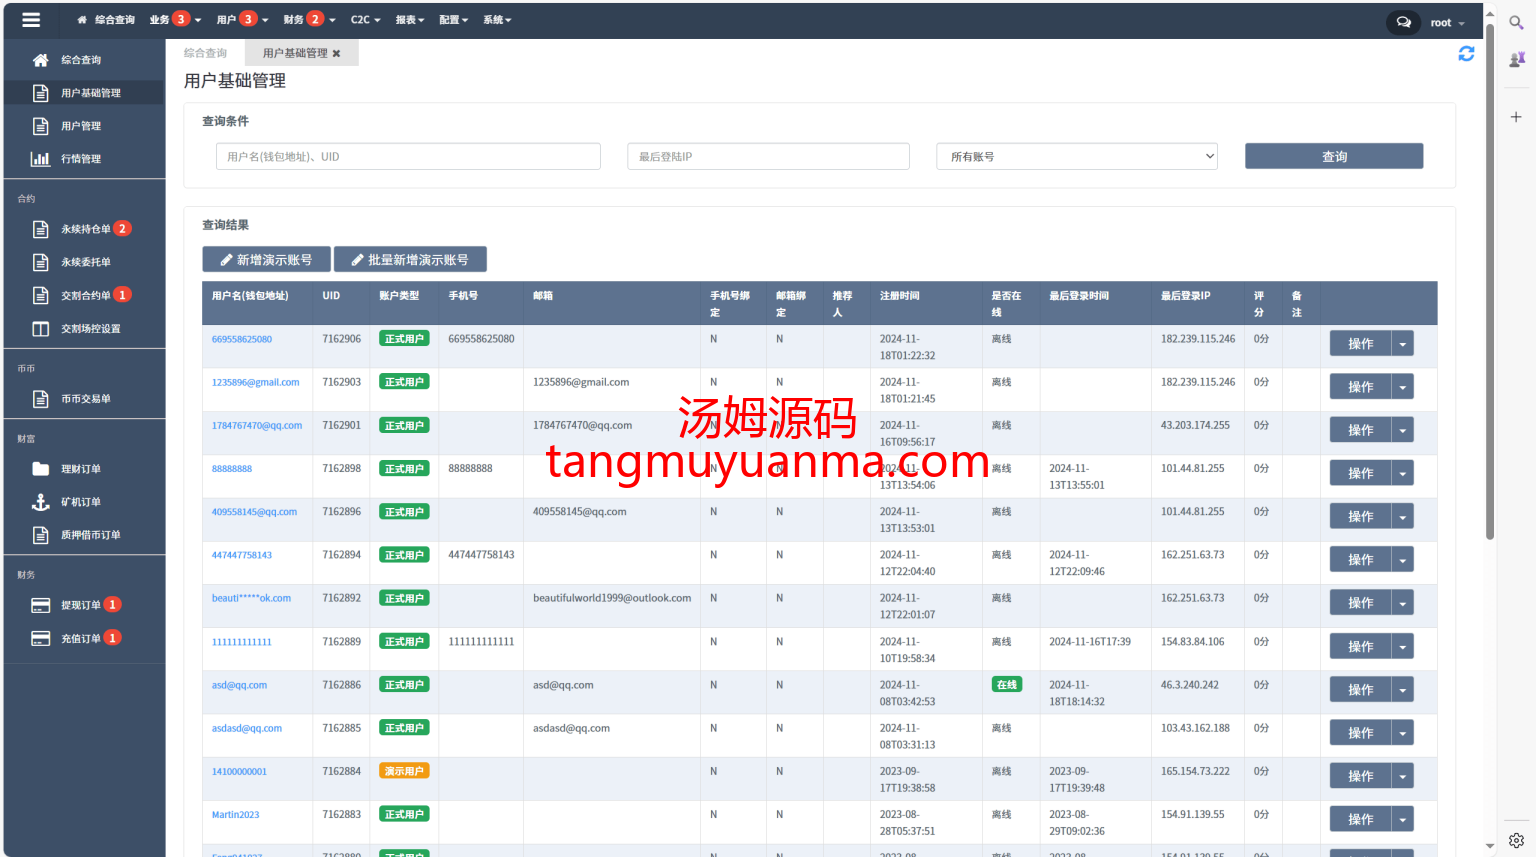Expand action arrow for user 669558625080

point(1403,344)
